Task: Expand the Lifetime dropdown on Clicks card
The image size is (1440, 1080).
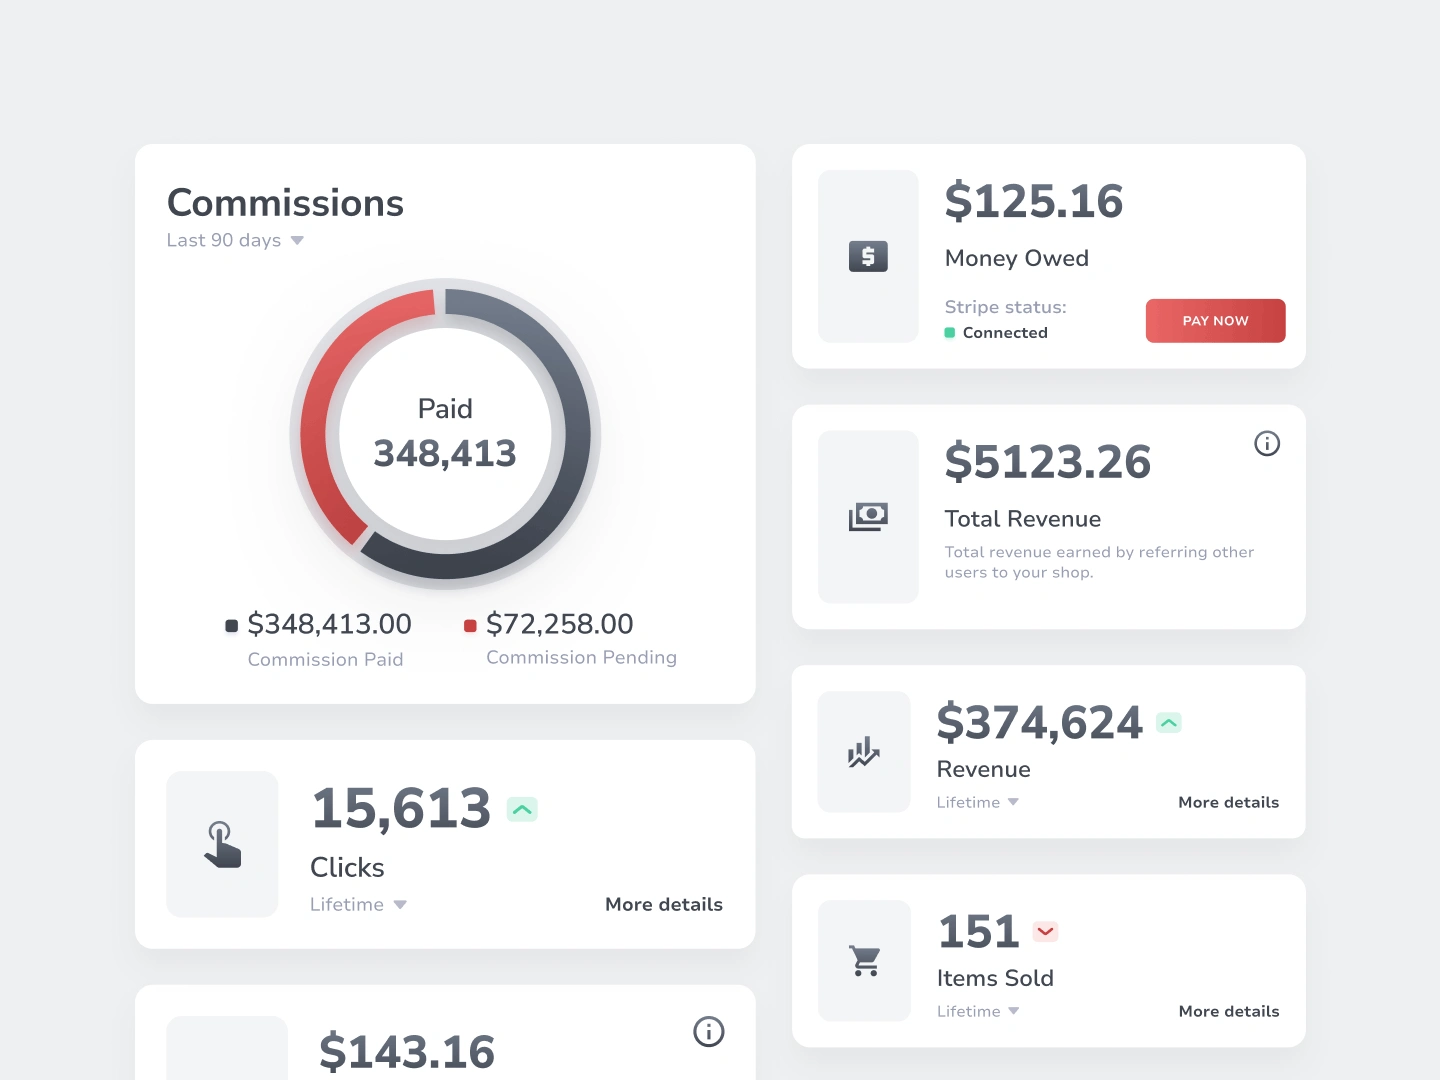Action: (x=358, y=904)
